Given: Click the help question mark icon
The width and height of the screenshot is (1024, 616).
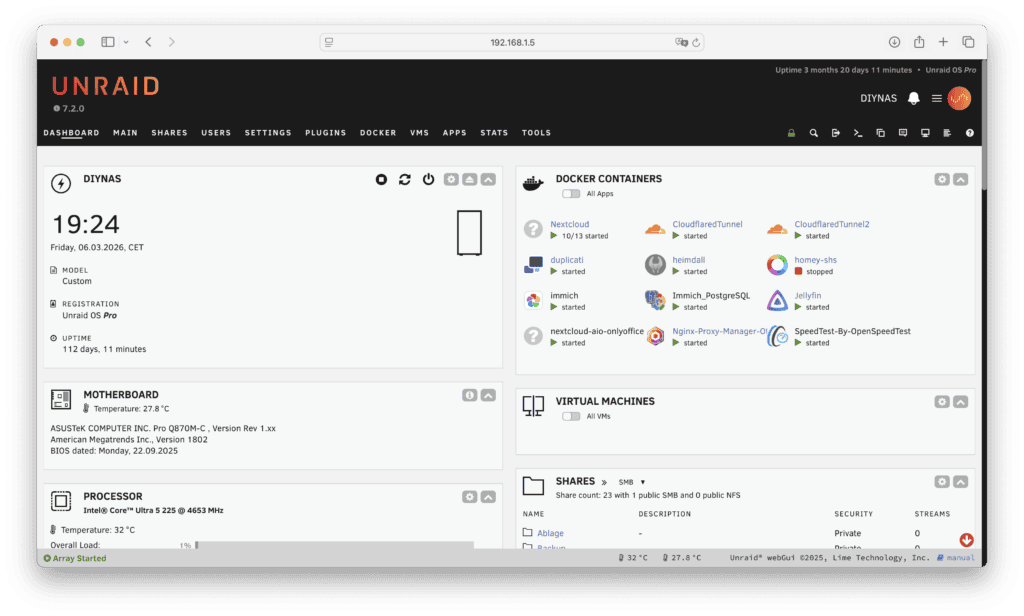Looking at the screenshot, I should (x=969, y=133).
